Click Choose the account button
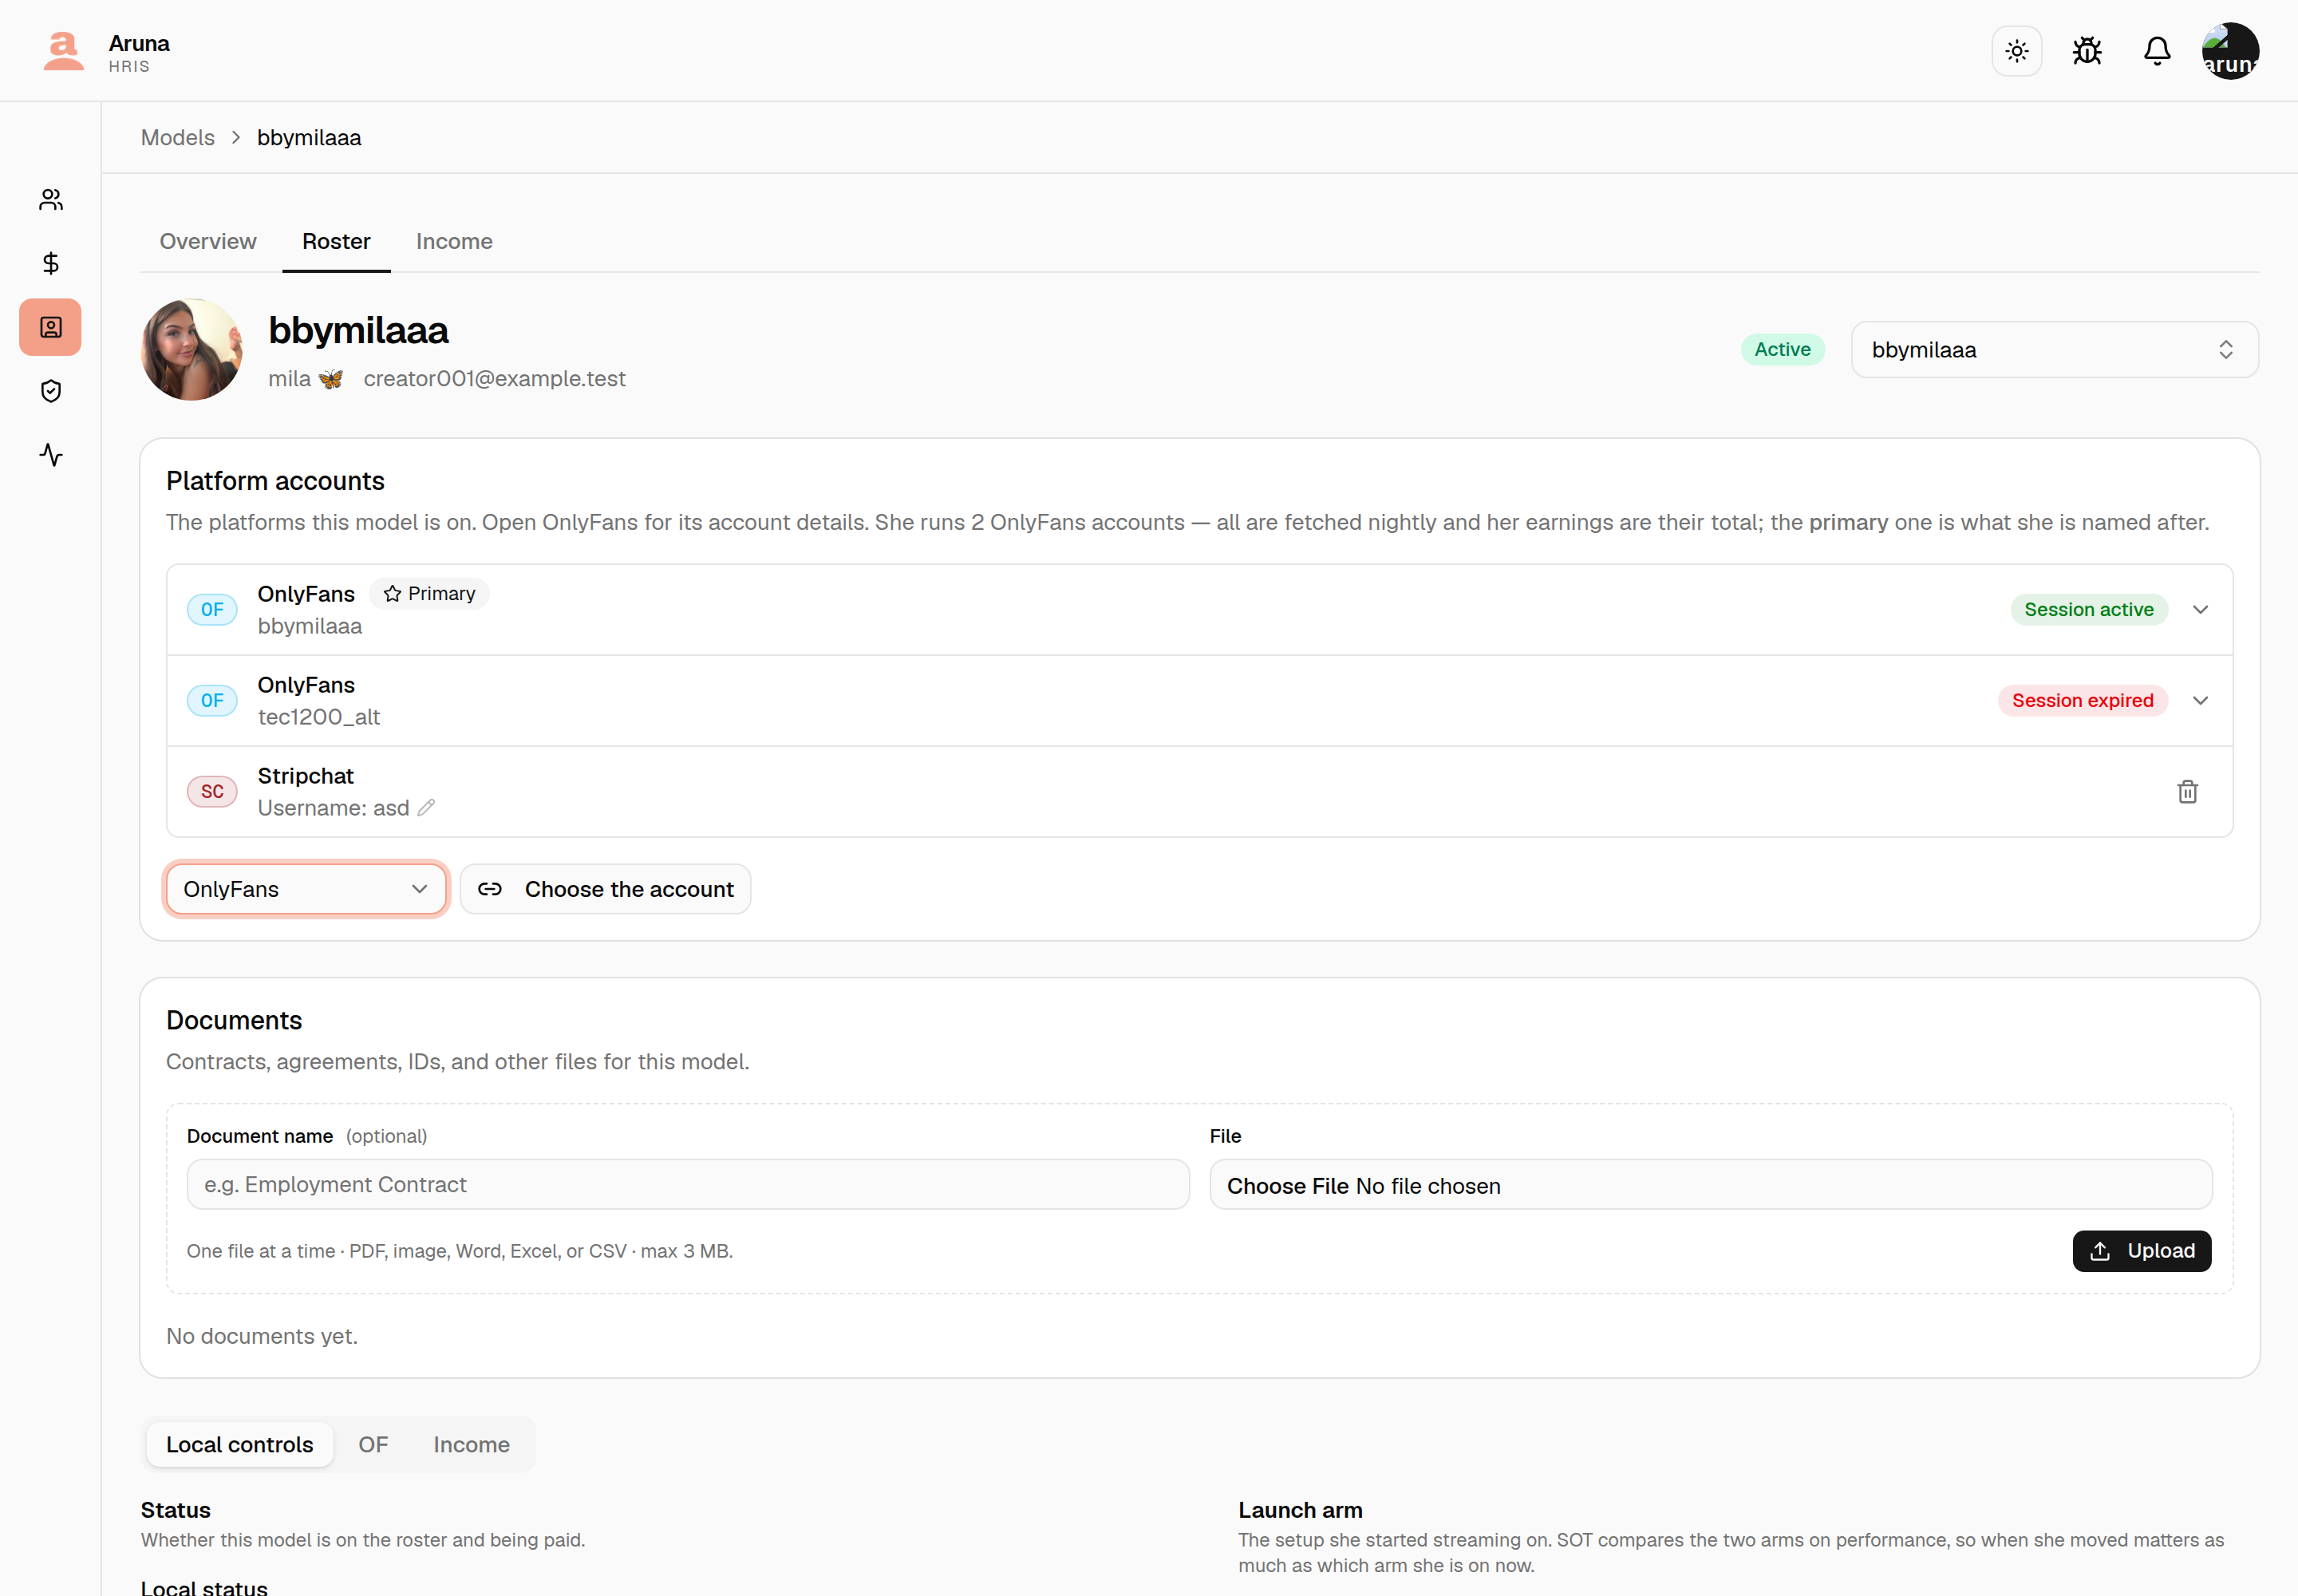 [606, 889]
